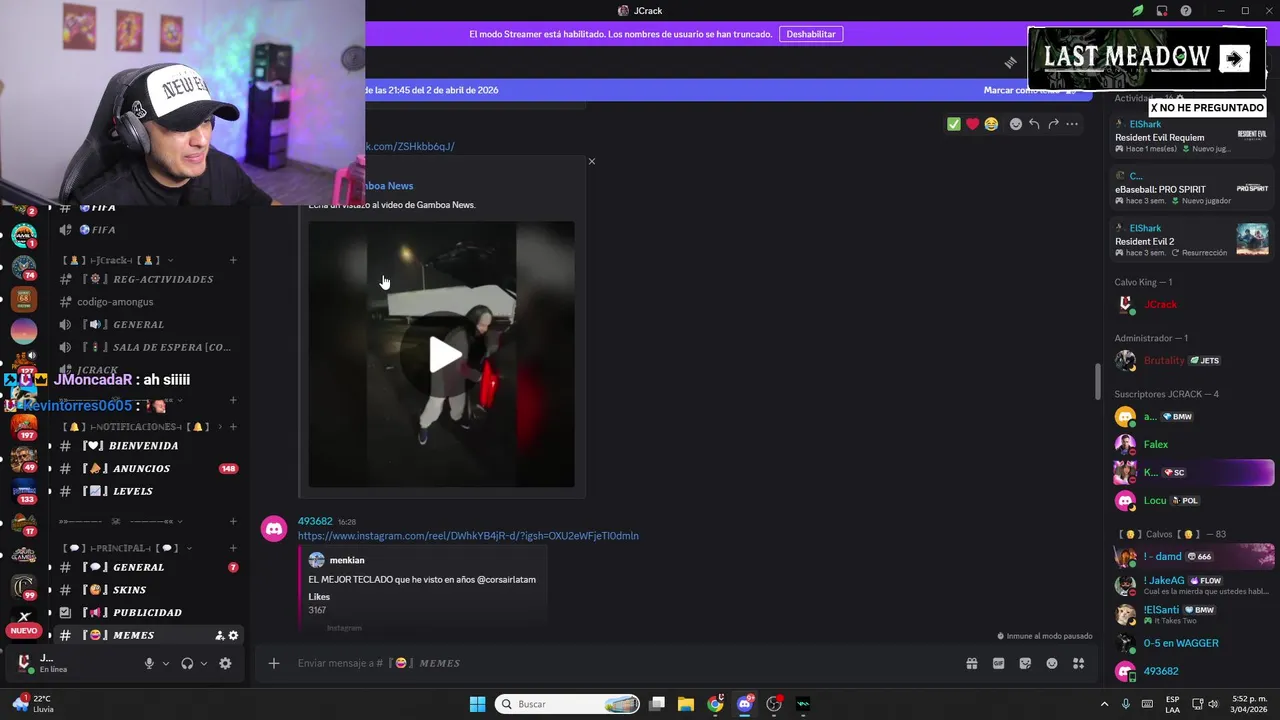Open the headphones output options arrow
The width and height of the screenshot is (1280, 720).
(x=204, y=663)
